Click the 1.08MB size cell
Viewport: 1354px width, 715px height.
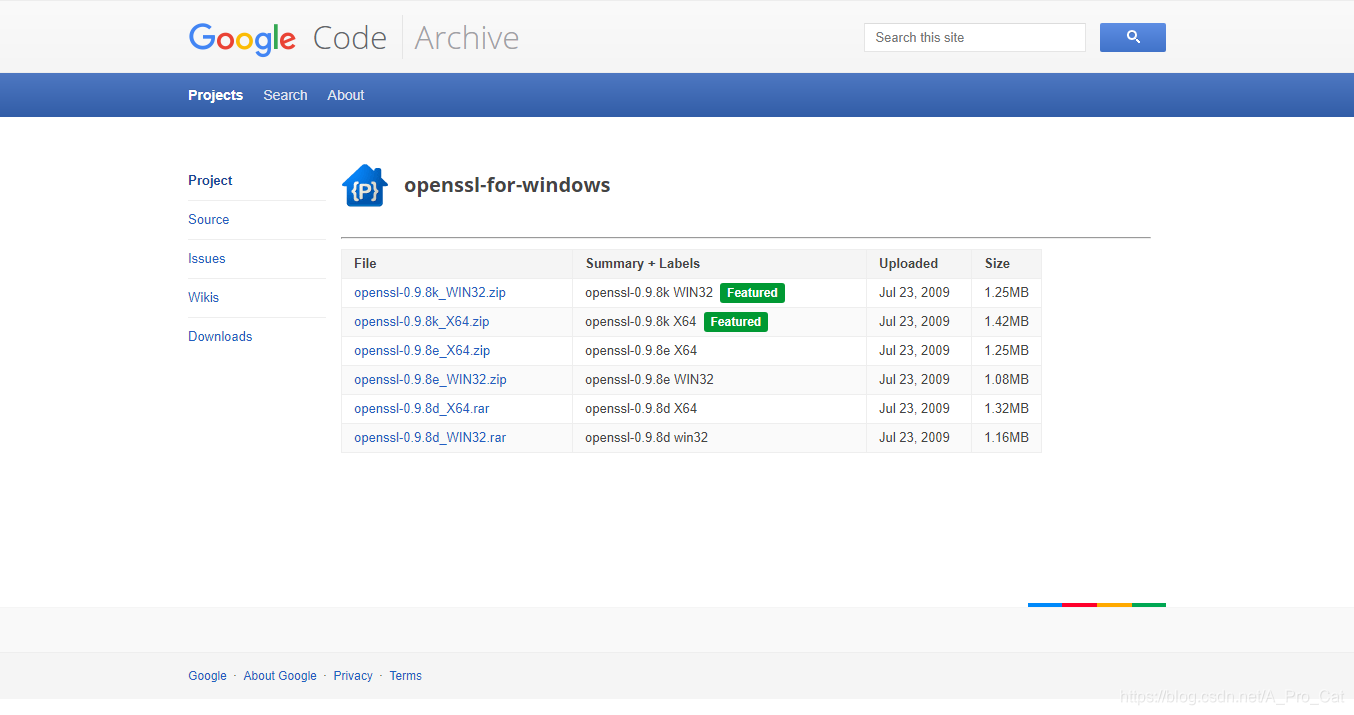[1007, 380]
